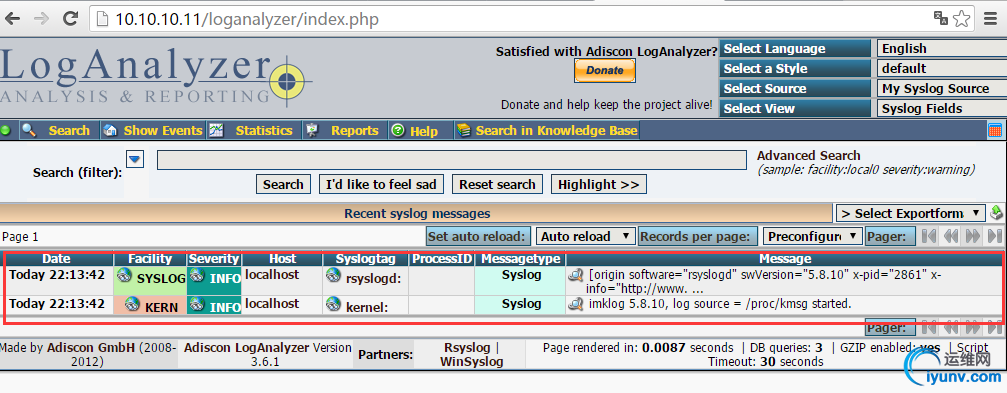Open the Select a Style dropdown showing default
The height and width of the screenshot is (393, 1007).
click(x=941, y=69)
